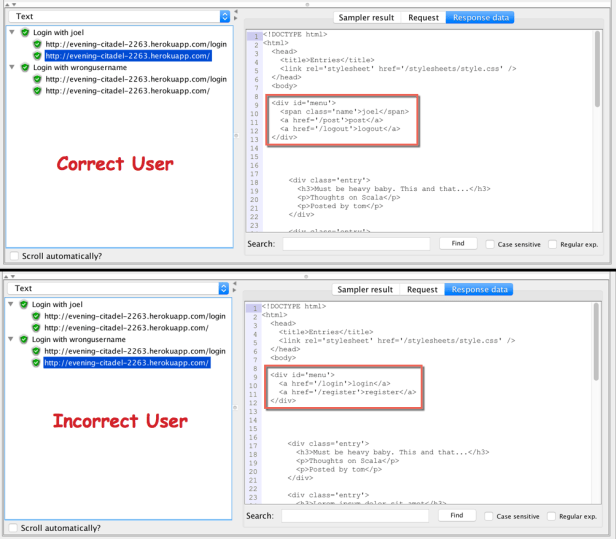Switch to 'Sampler result' tab in bottom panel
Viewport: 616px width, 539px height.
pyautogui.click(x=365, y=290)
